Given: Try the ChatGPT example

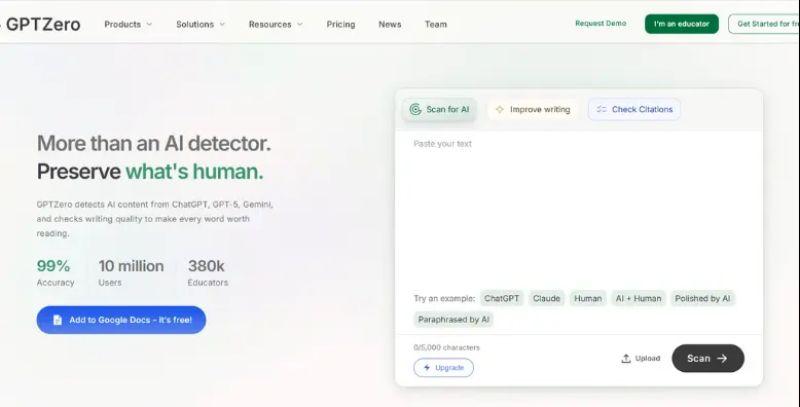Looking at the screenshot, I should (x=502, y=298).
